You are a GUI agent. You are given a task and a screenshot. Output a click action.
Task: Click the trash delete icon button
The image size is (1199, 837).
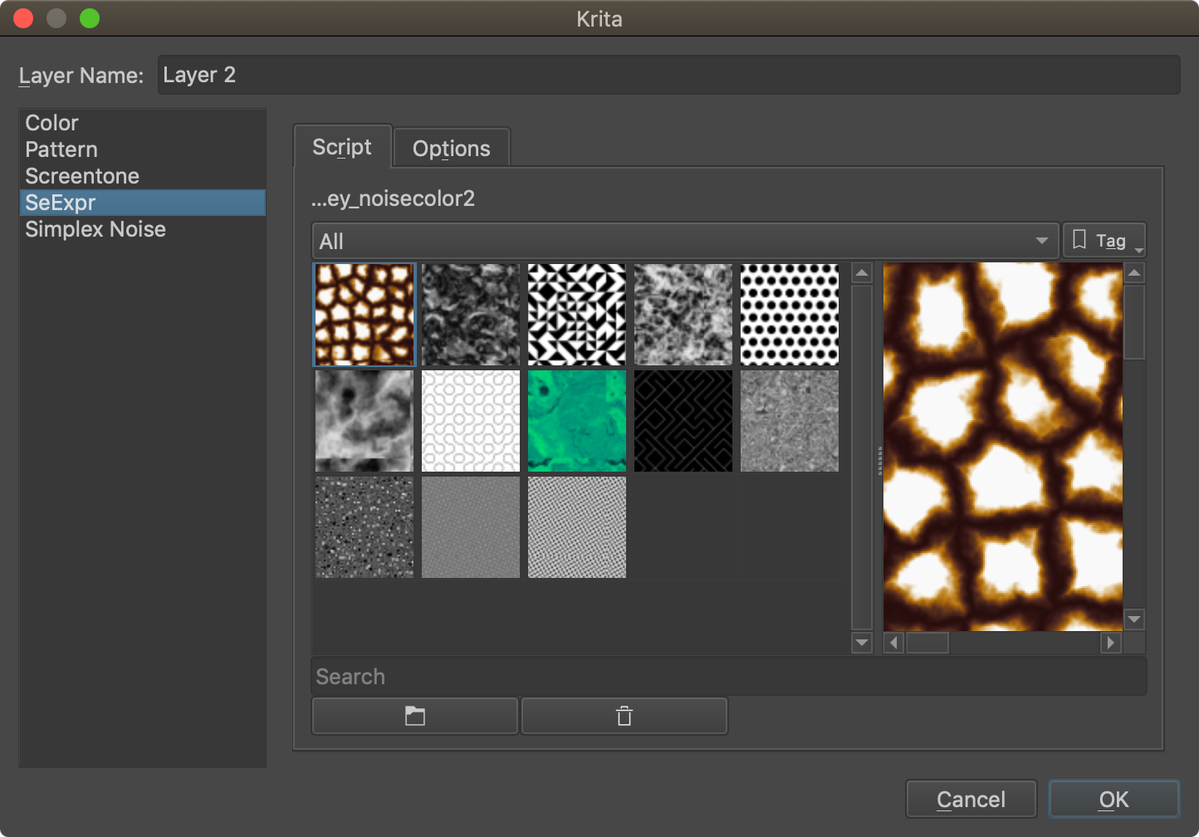coord(624,716)
